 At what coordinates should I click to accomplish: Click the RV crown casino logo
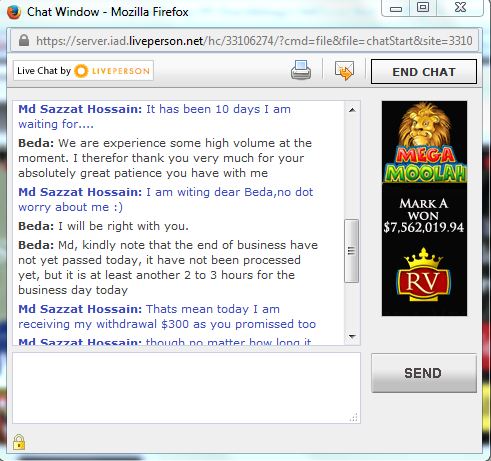point(423,275)
